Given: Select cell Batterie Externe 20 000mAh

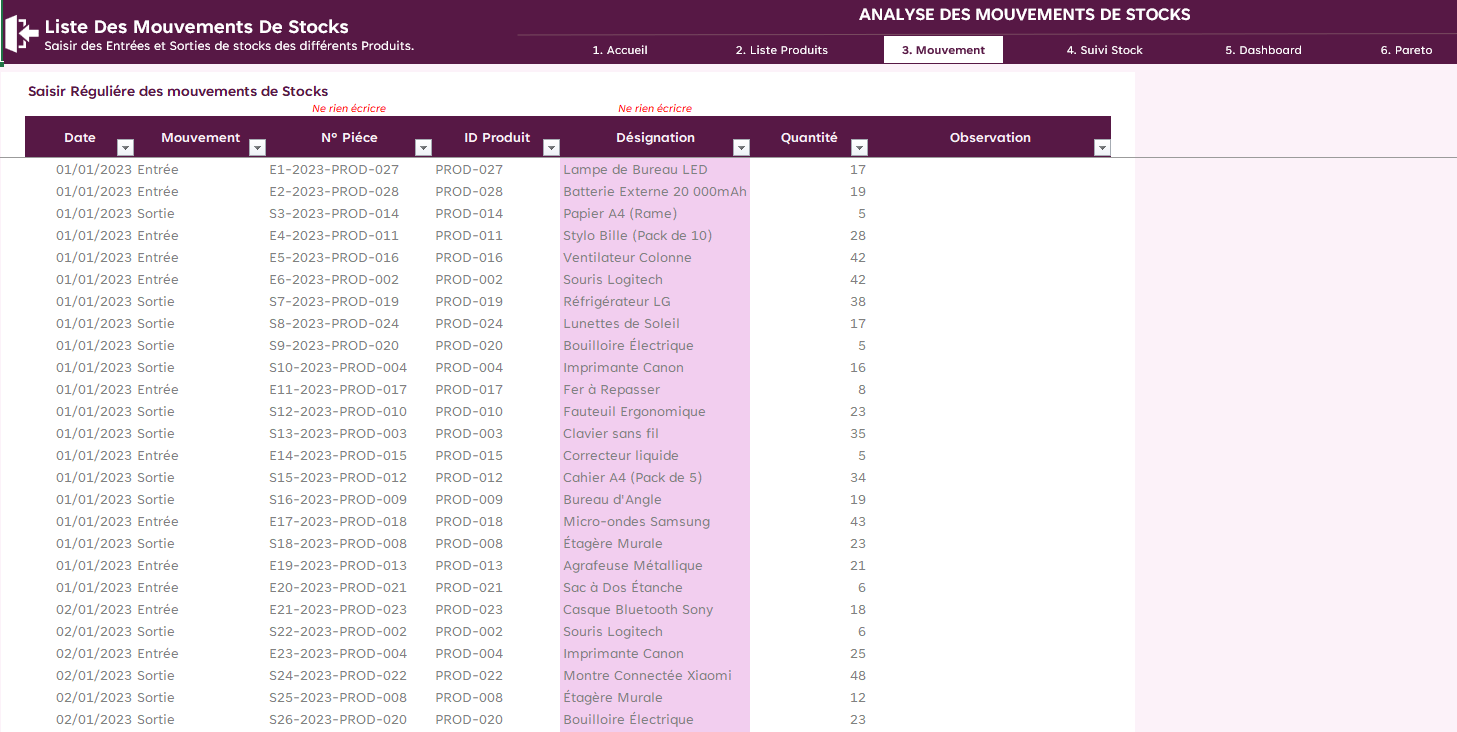Looking at the screenshot, I should 655,192.
